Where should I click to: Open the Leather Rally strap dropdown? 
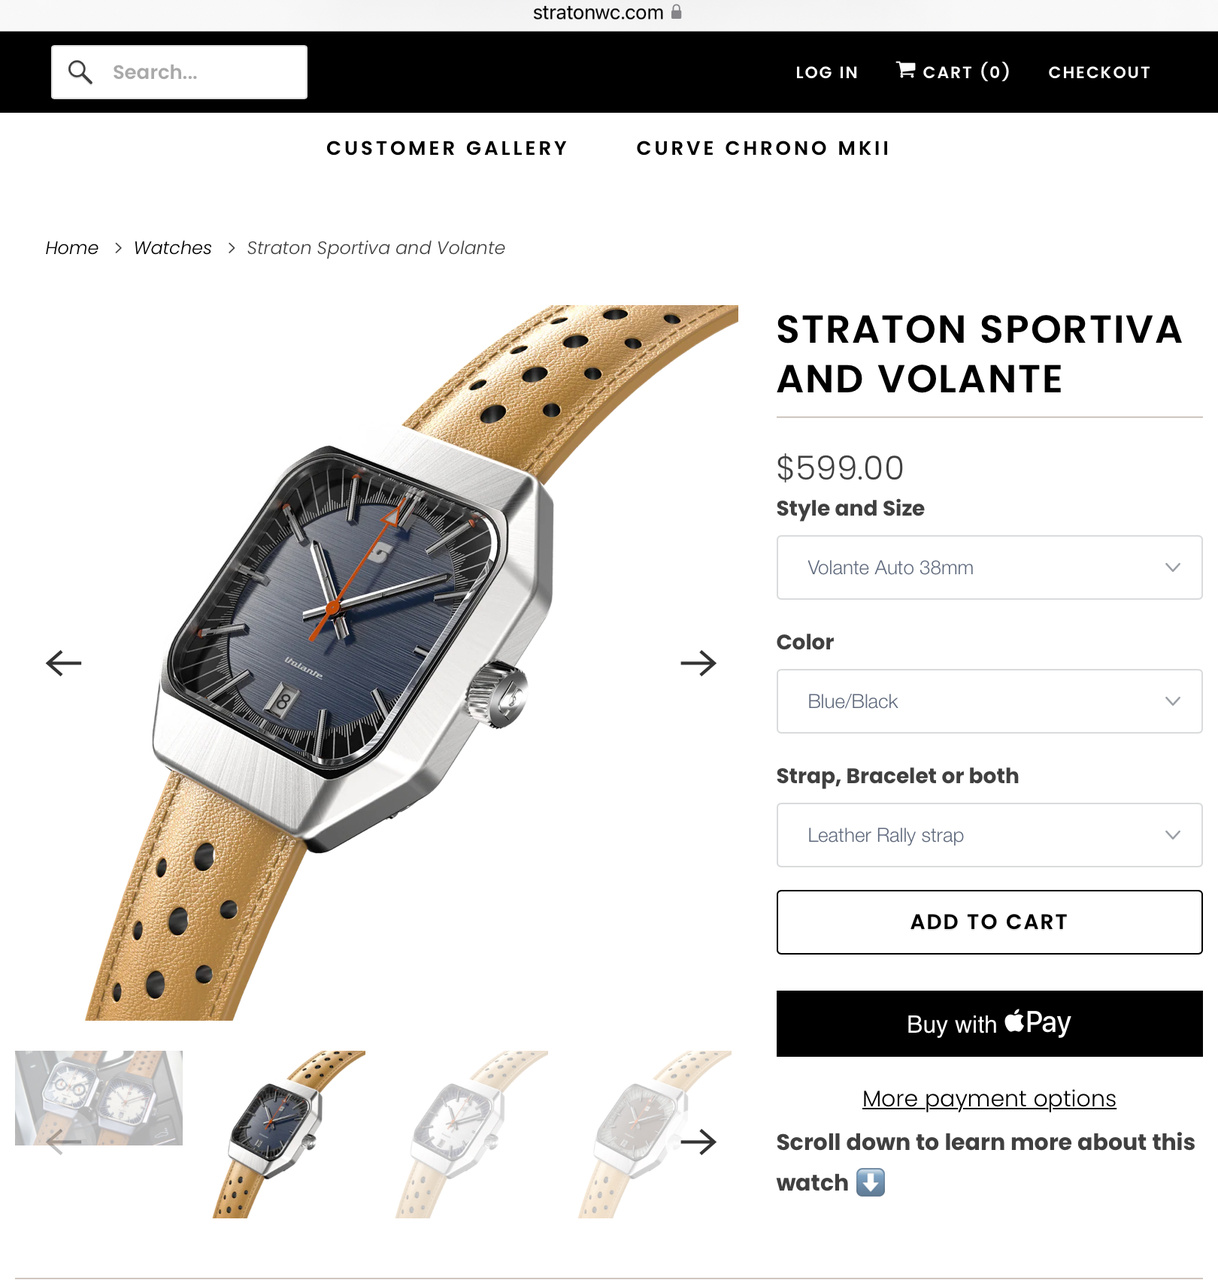[989, 835]
